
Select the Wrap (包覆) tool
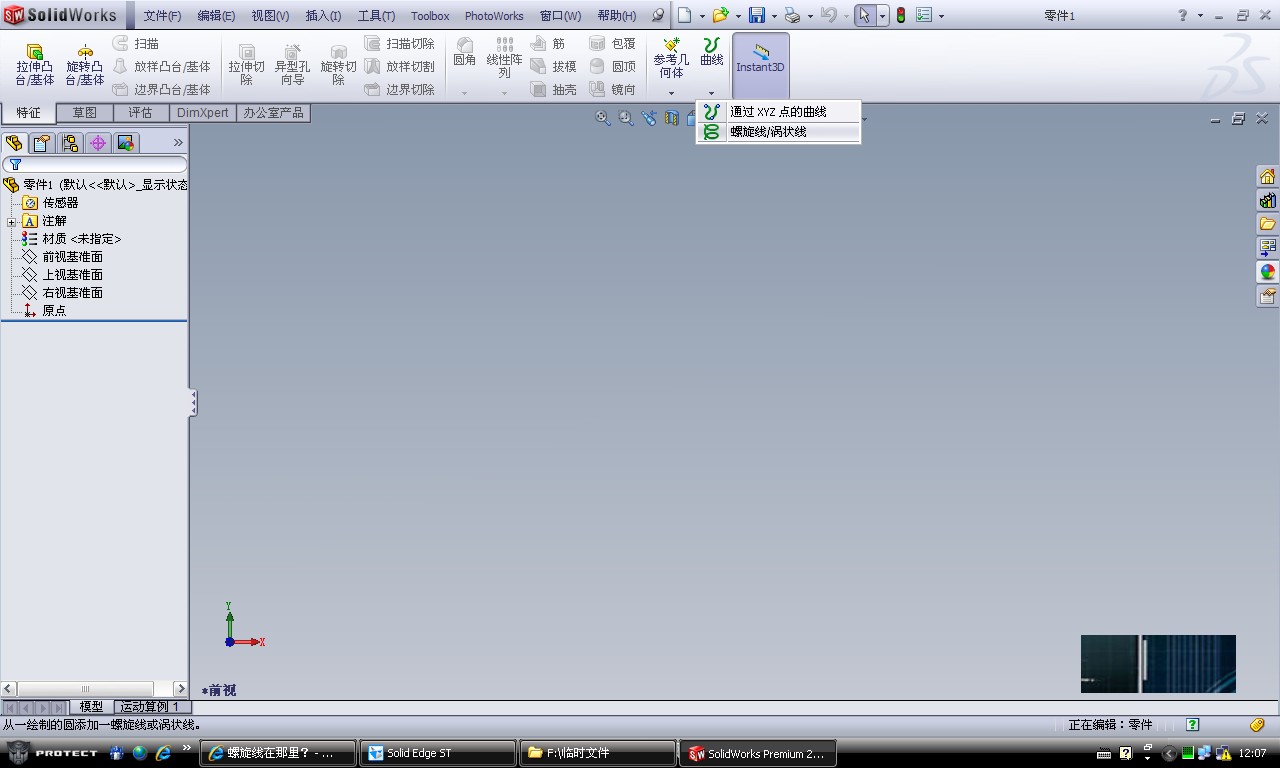tap(613, 44)
